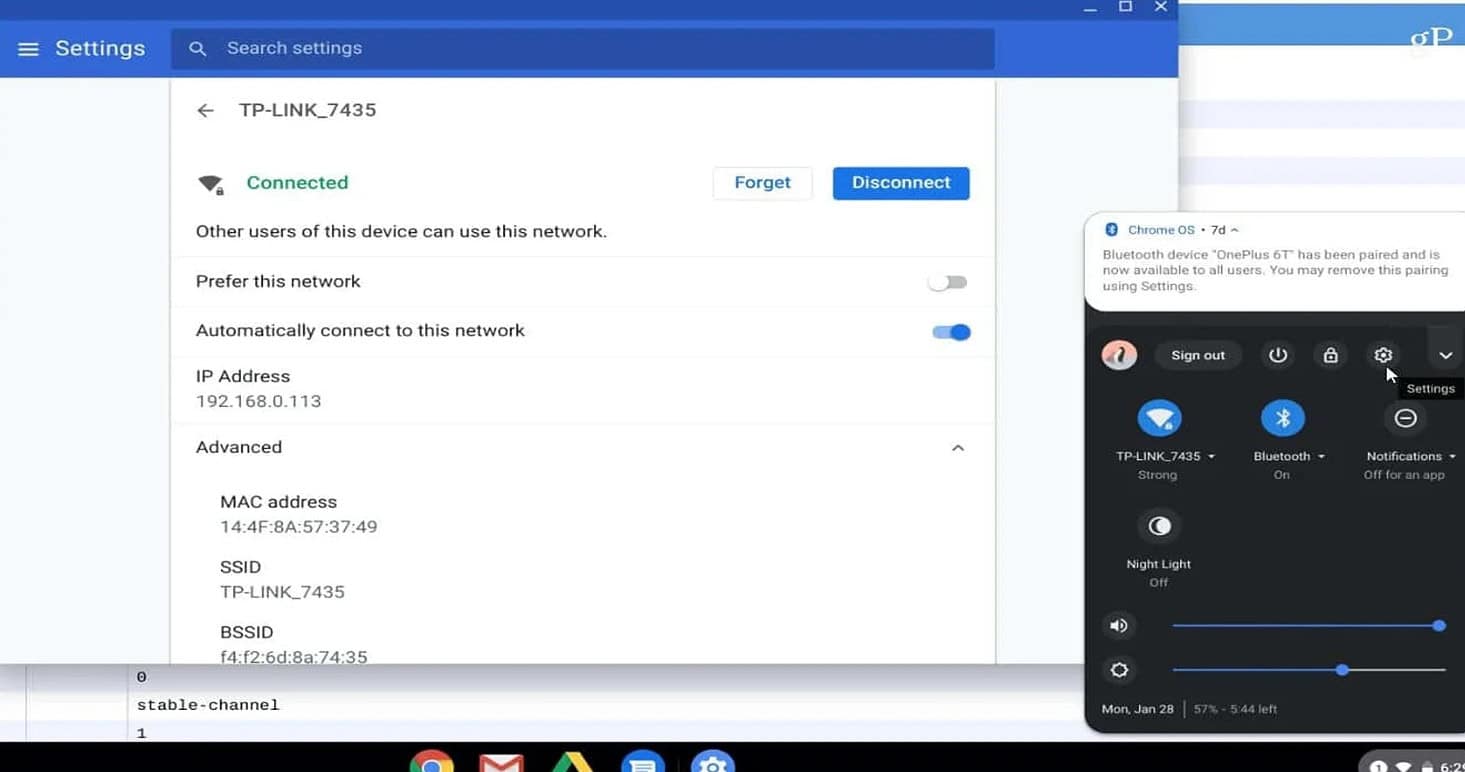Minimize the Settings window
Screen dimensions: 1465x772
(x=1090, y=8)
